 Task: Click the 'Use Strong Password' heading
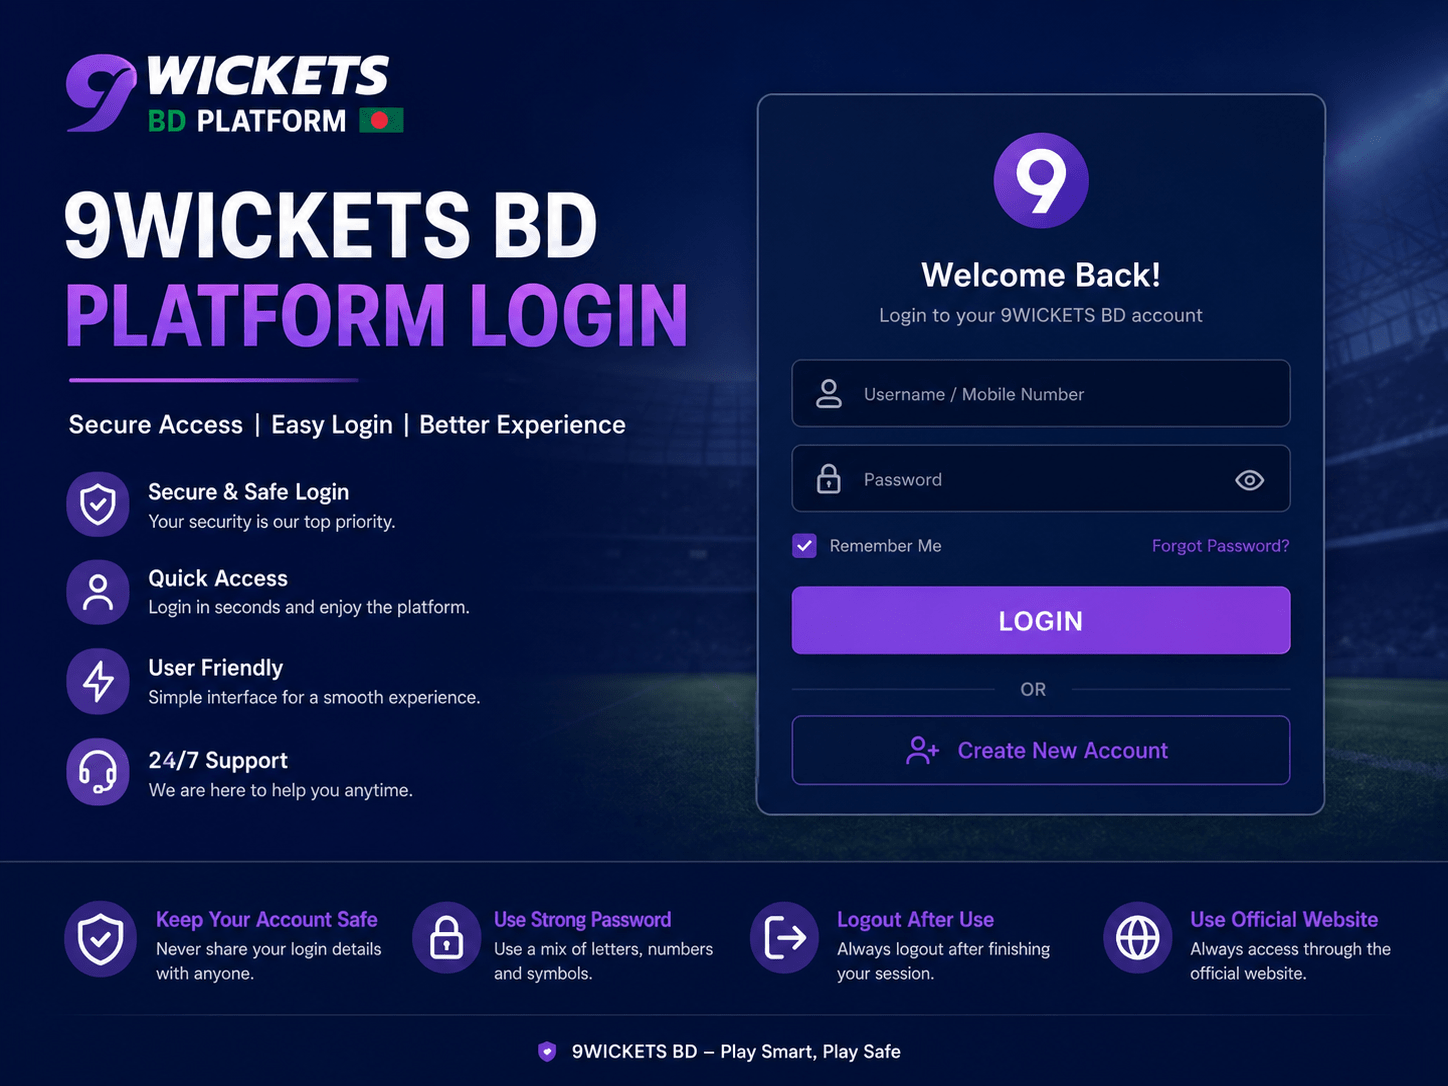(x=583, y=920)
